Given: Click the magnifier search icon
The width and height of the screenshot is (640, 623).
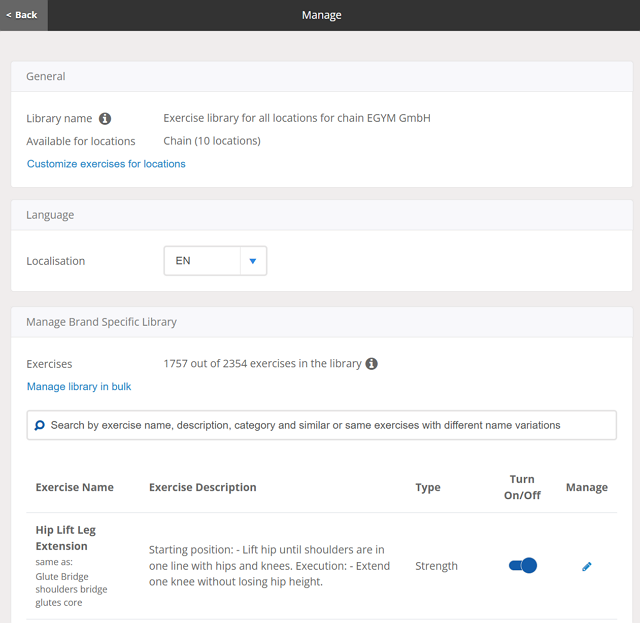Looking at the screenshot, I should click(40, 425).
